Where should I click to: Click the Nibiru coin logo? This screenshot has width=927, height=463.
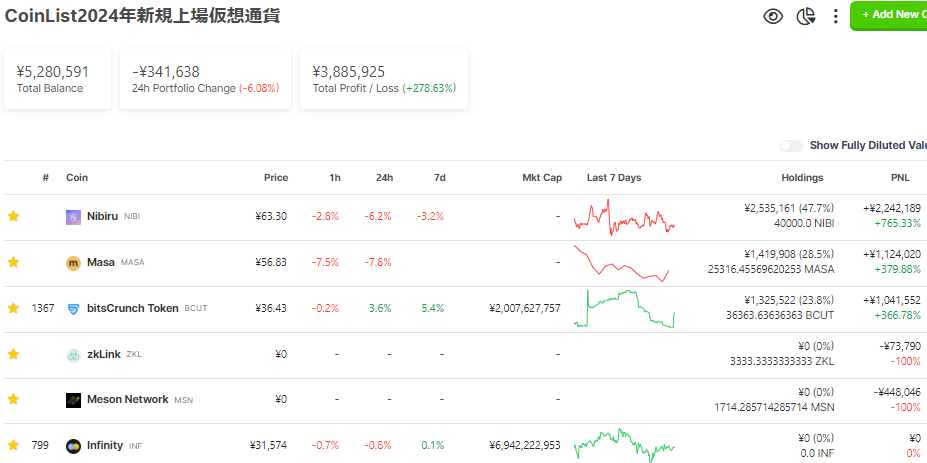(x=73, y=217)
